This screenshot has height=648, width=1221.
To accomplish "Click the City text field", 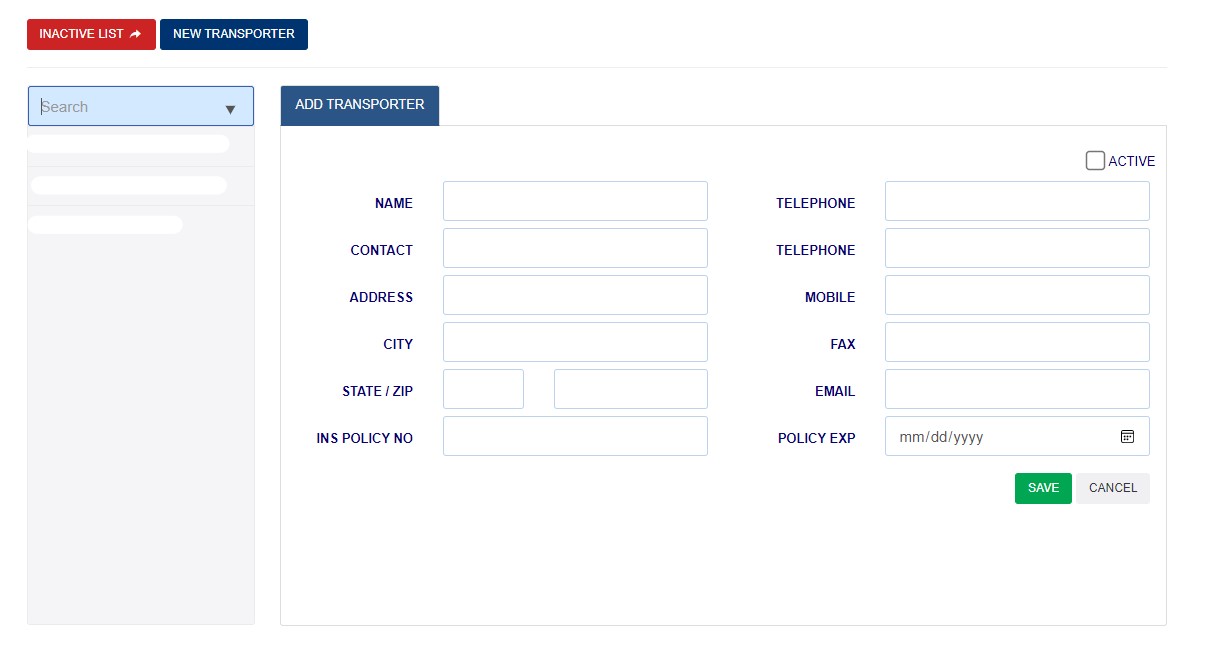I will point(575,342).
